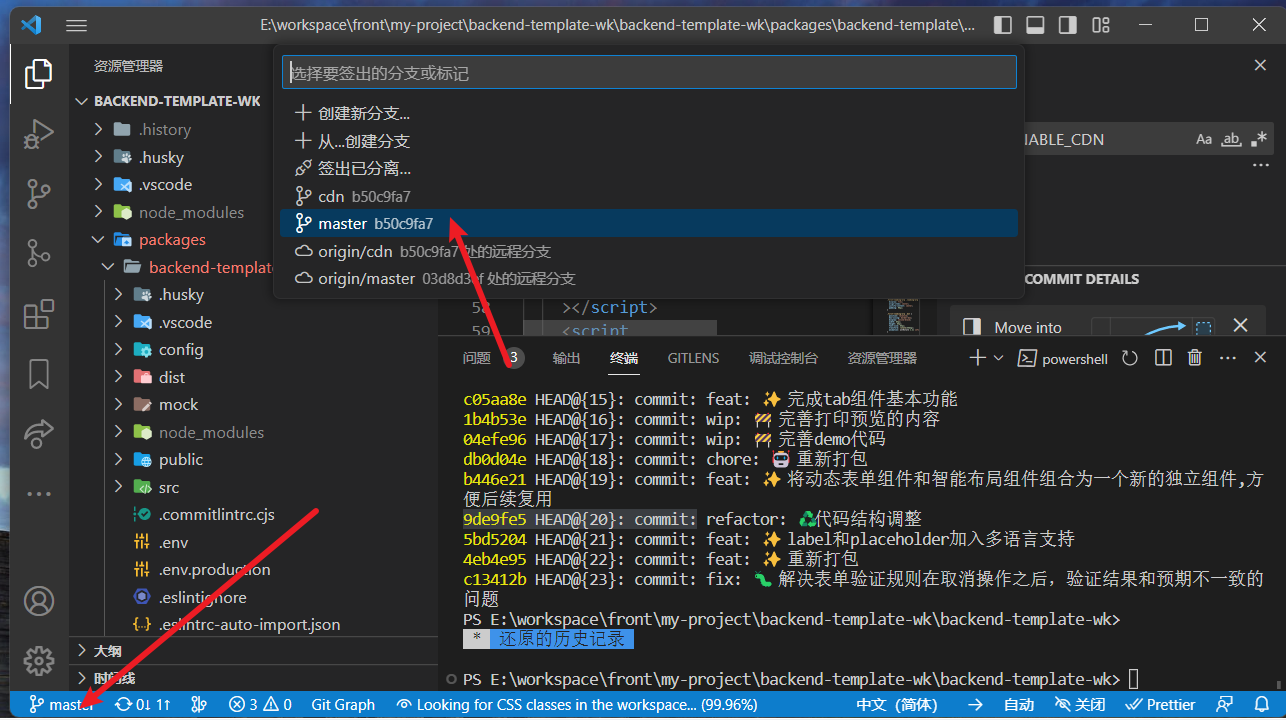Open the Accounts icon in activity bar
This screenshot has height=720, width=1286.
click(x=38, y=601)
